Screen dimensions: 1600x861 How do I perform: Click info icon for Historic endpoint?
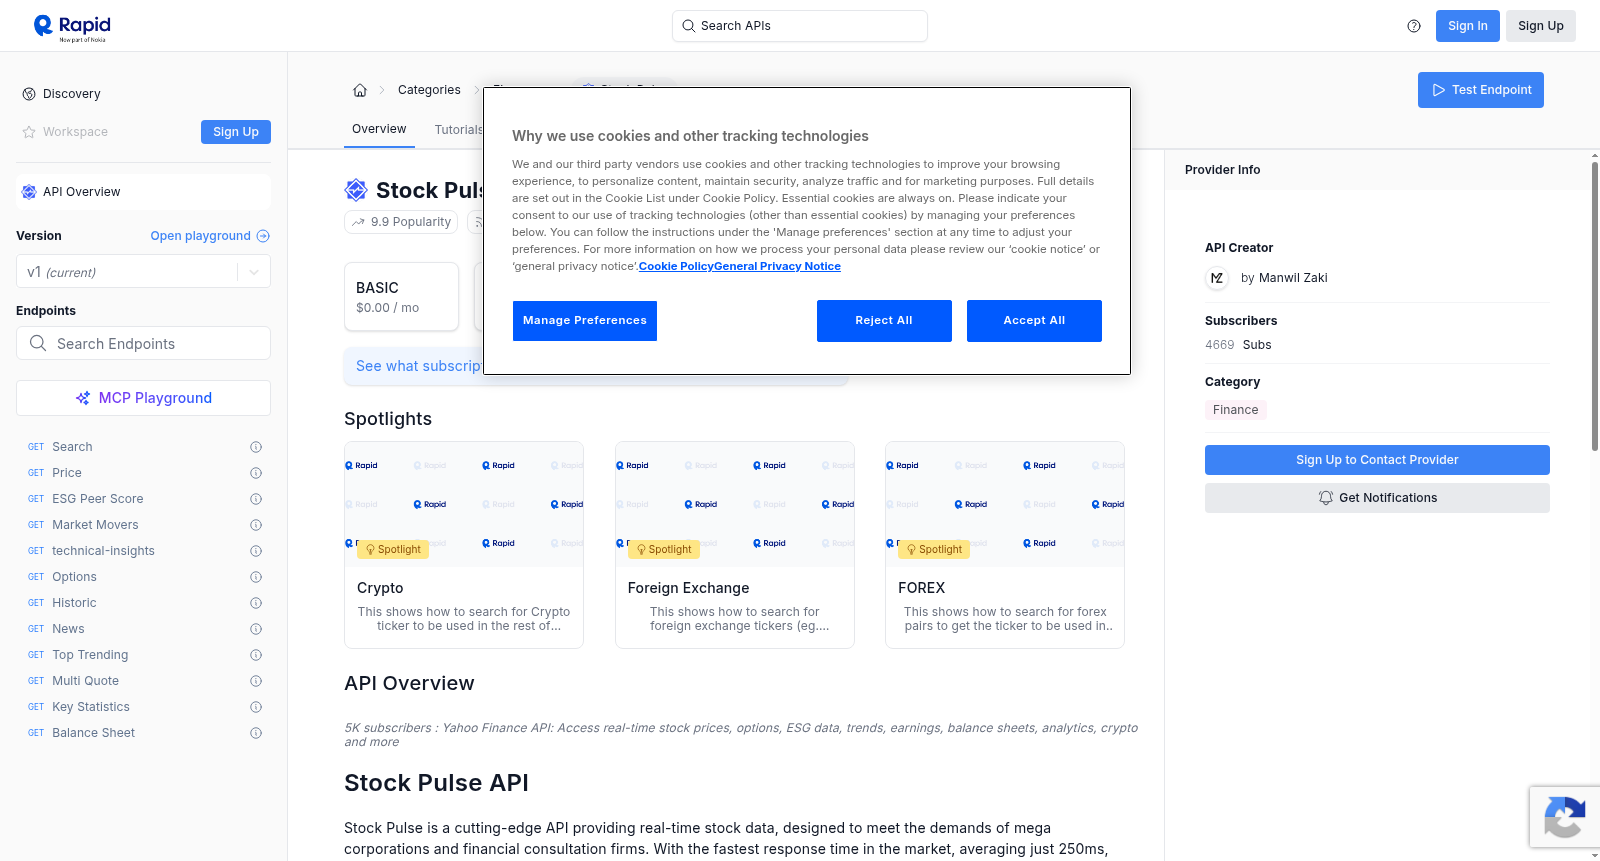click(256, 603)
